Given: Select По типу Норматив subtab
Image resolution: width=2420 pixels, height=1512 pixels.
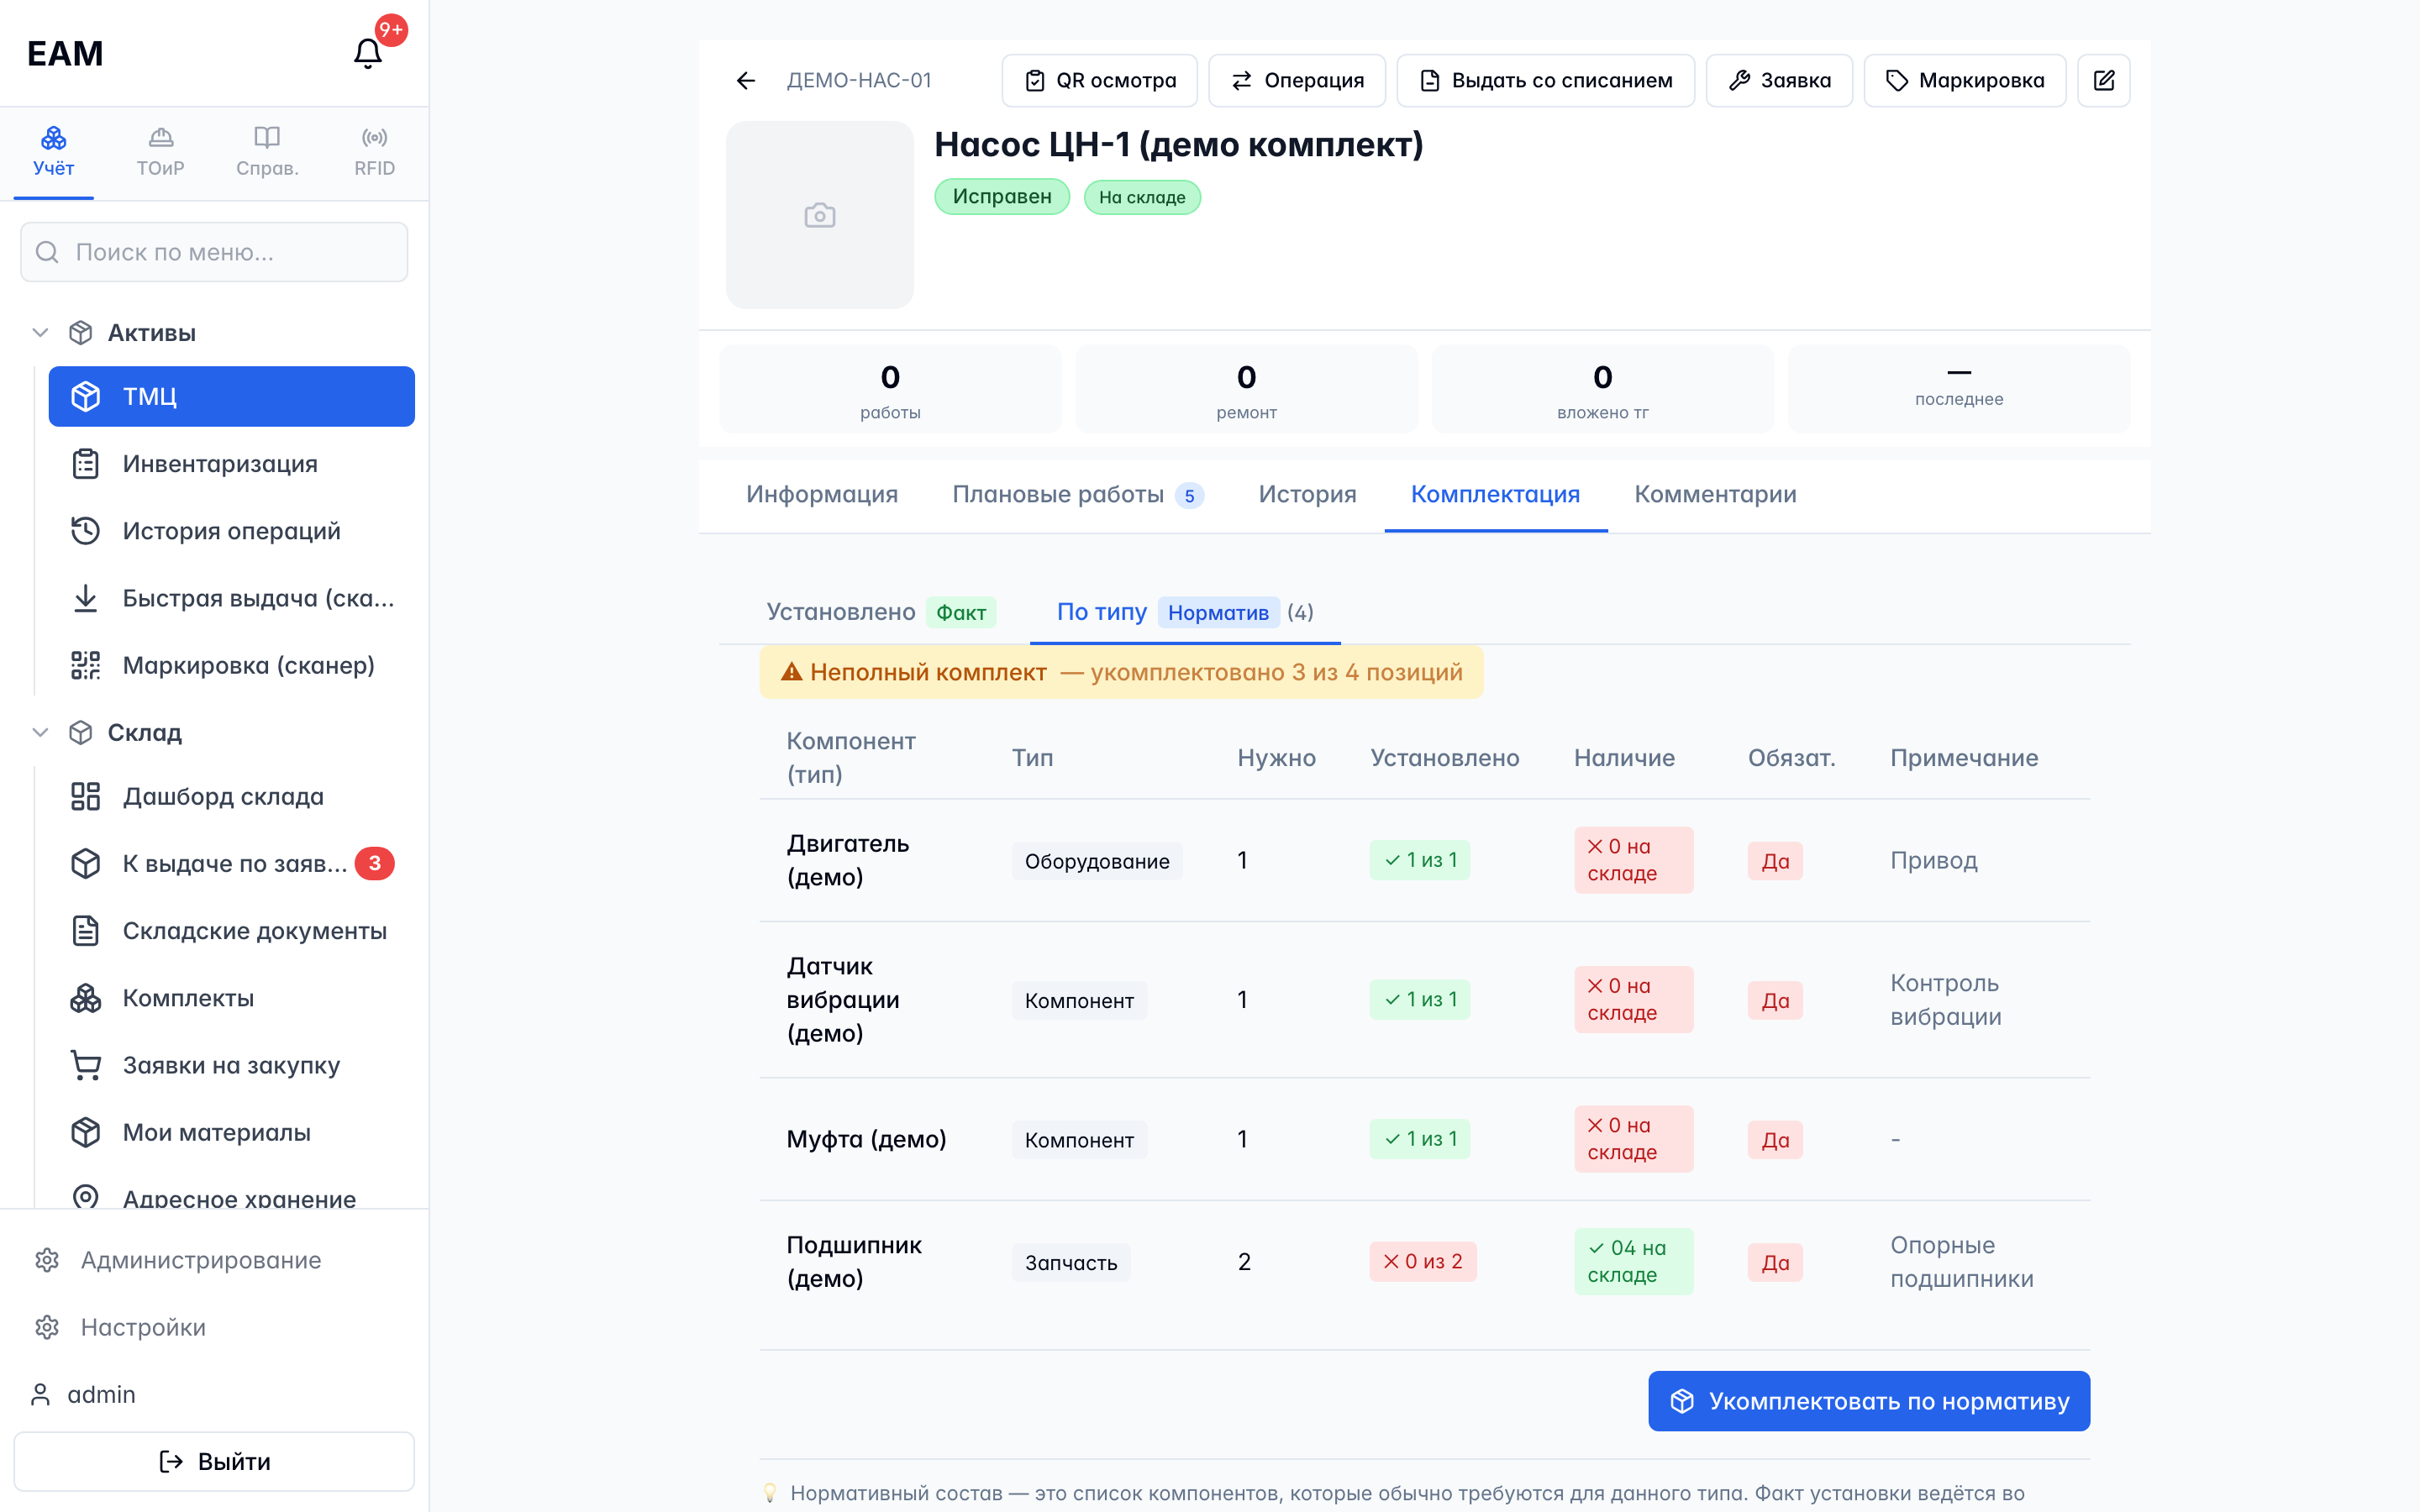Looking at the screenshot, I should tap(1185, 612).
